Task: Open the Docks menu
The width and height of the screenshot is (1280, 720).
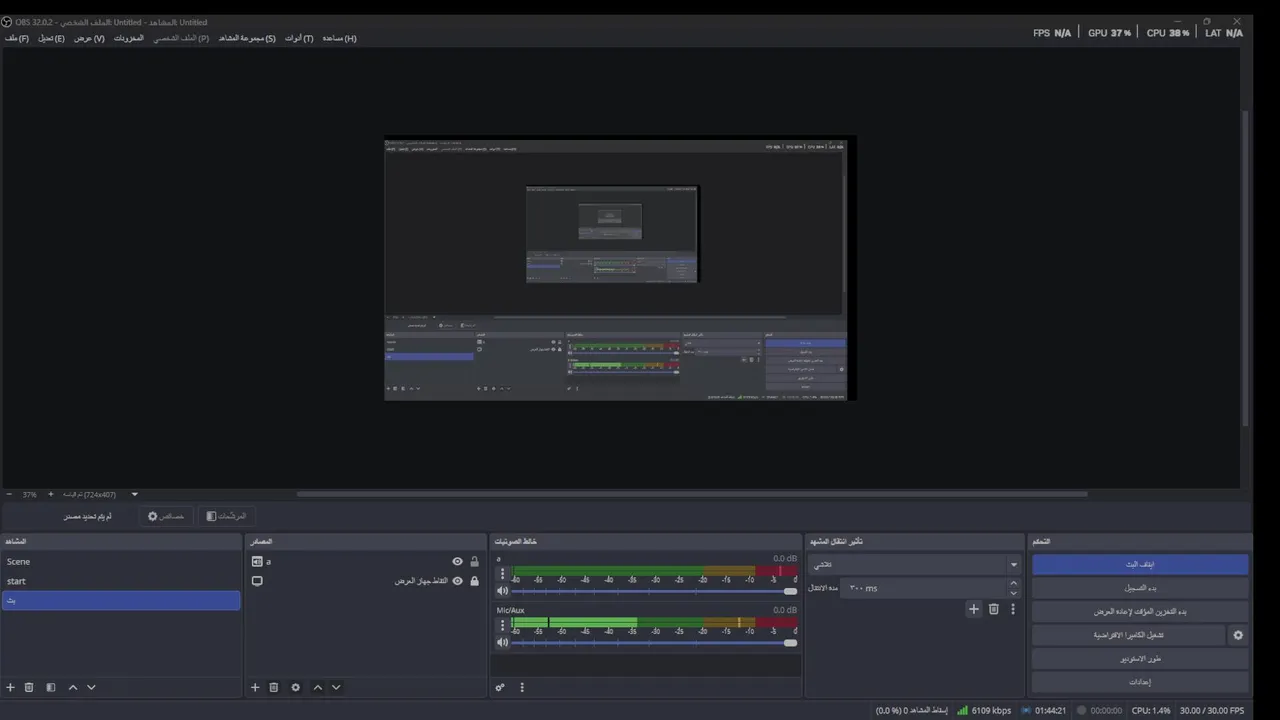Action: coord(128,38)
